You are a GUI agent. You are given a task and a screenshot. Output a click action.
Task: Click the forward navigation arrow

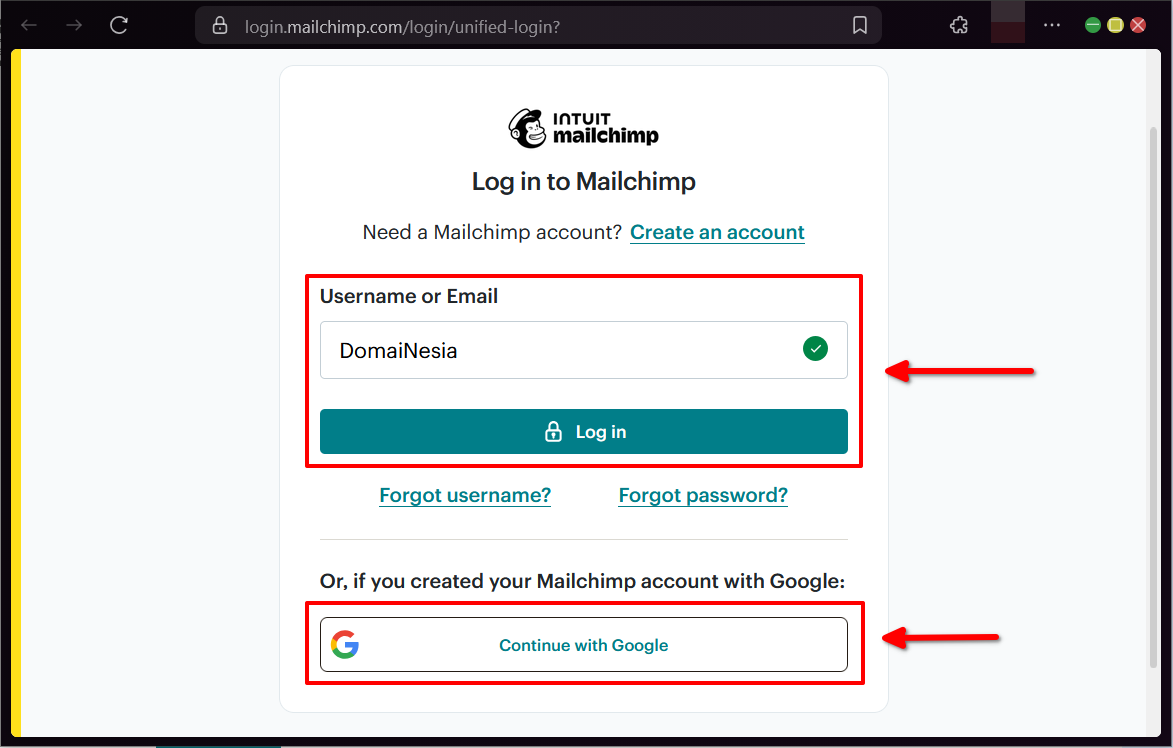(72, 24)
